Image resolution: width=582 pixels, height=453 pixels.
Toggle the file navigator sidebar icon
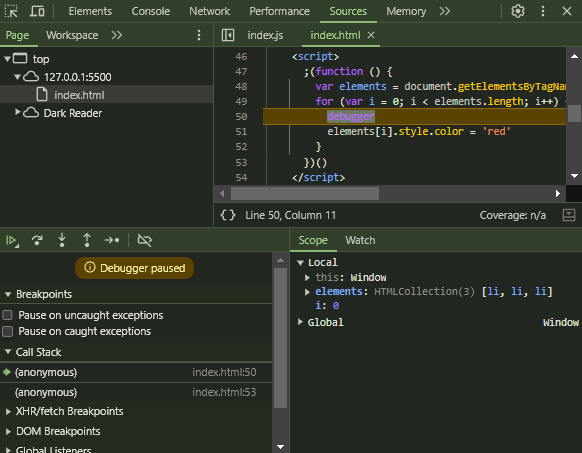pos(228,35)
